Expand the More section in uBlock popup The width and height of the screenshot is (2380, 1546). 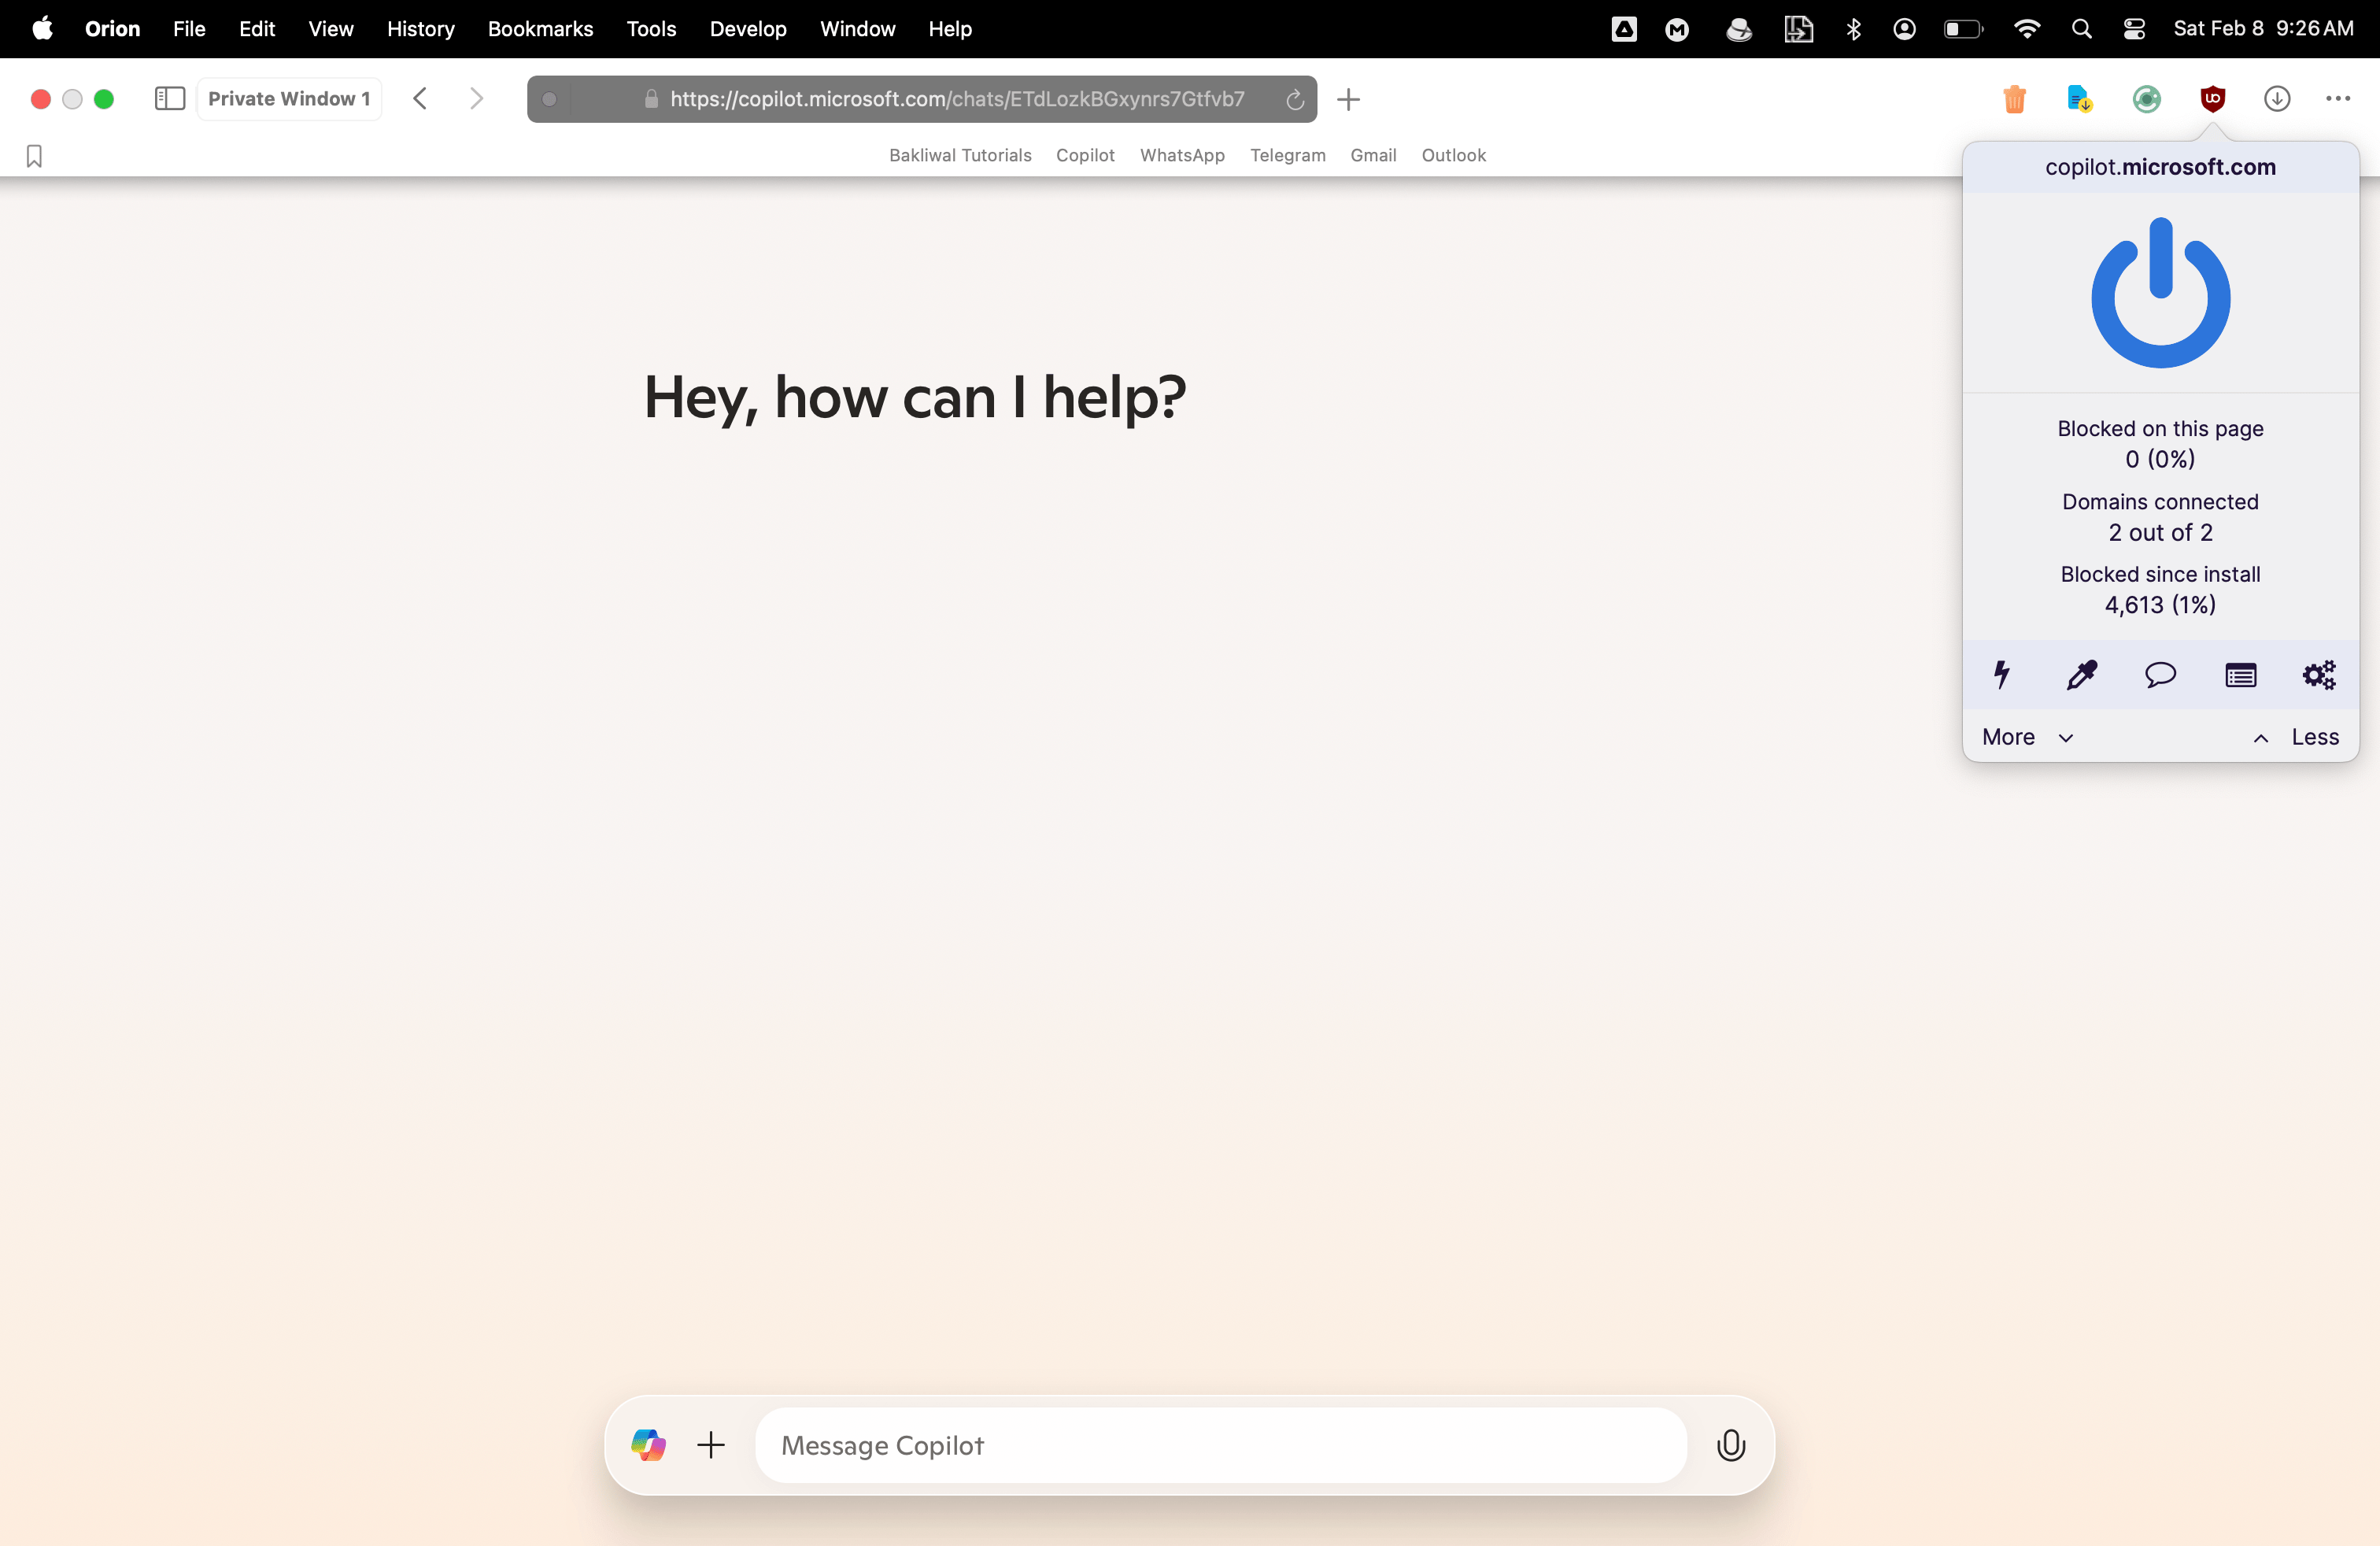coord(2027,737)
